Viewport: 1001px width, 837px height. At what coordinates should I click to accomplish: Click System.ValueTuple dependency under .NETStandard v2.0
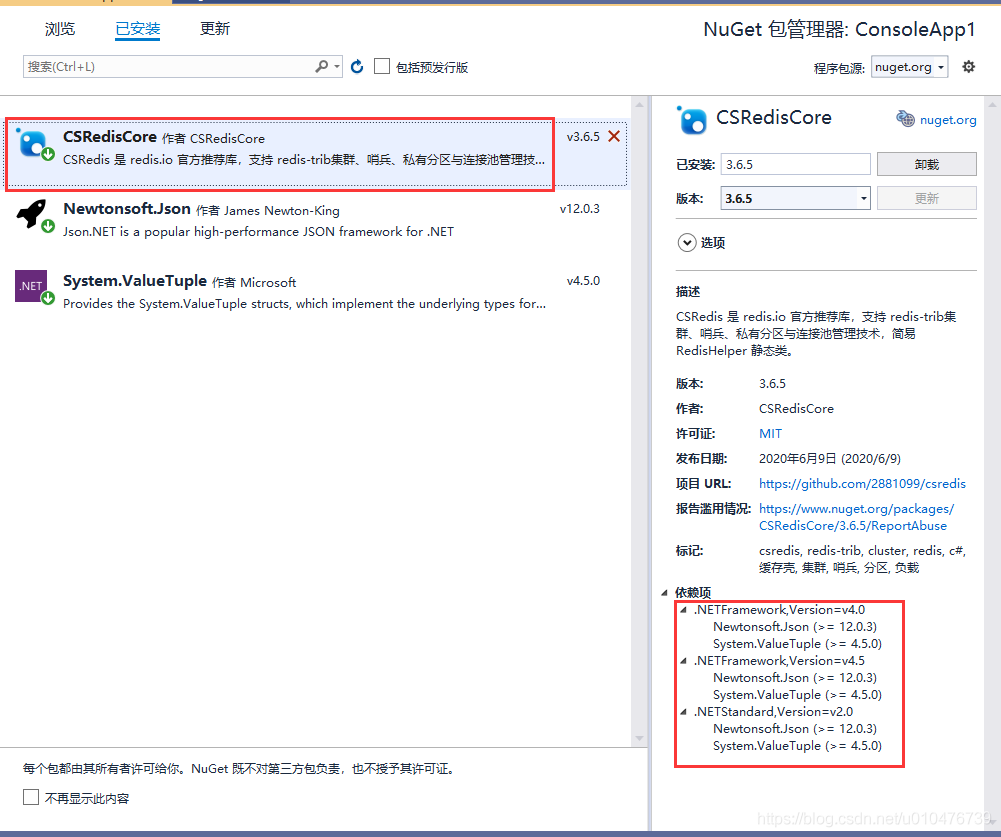click(x=797, y=746)
